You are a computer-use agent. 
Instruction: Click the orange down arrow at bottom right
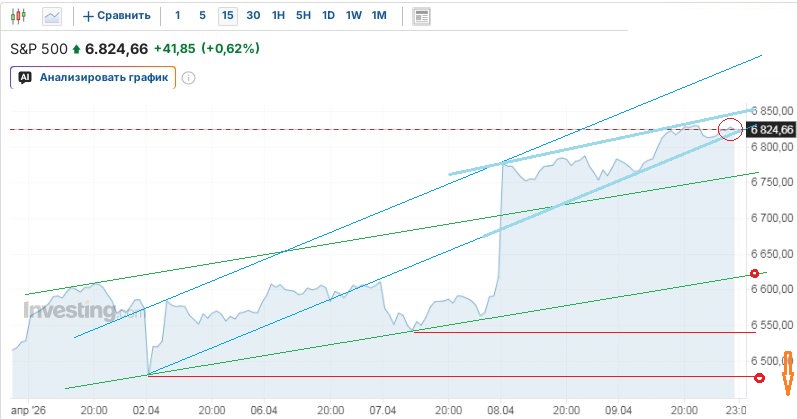click(788, 371)
